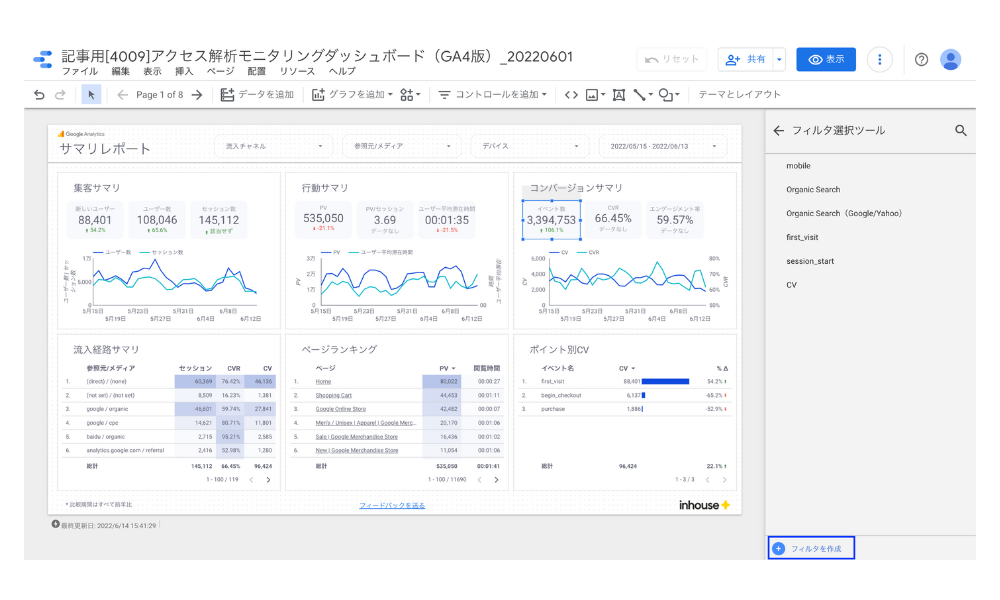The width and height of the screenshot is (1000, 600).
Task: Click フィルタを作成 button
Action: (811, 548)
